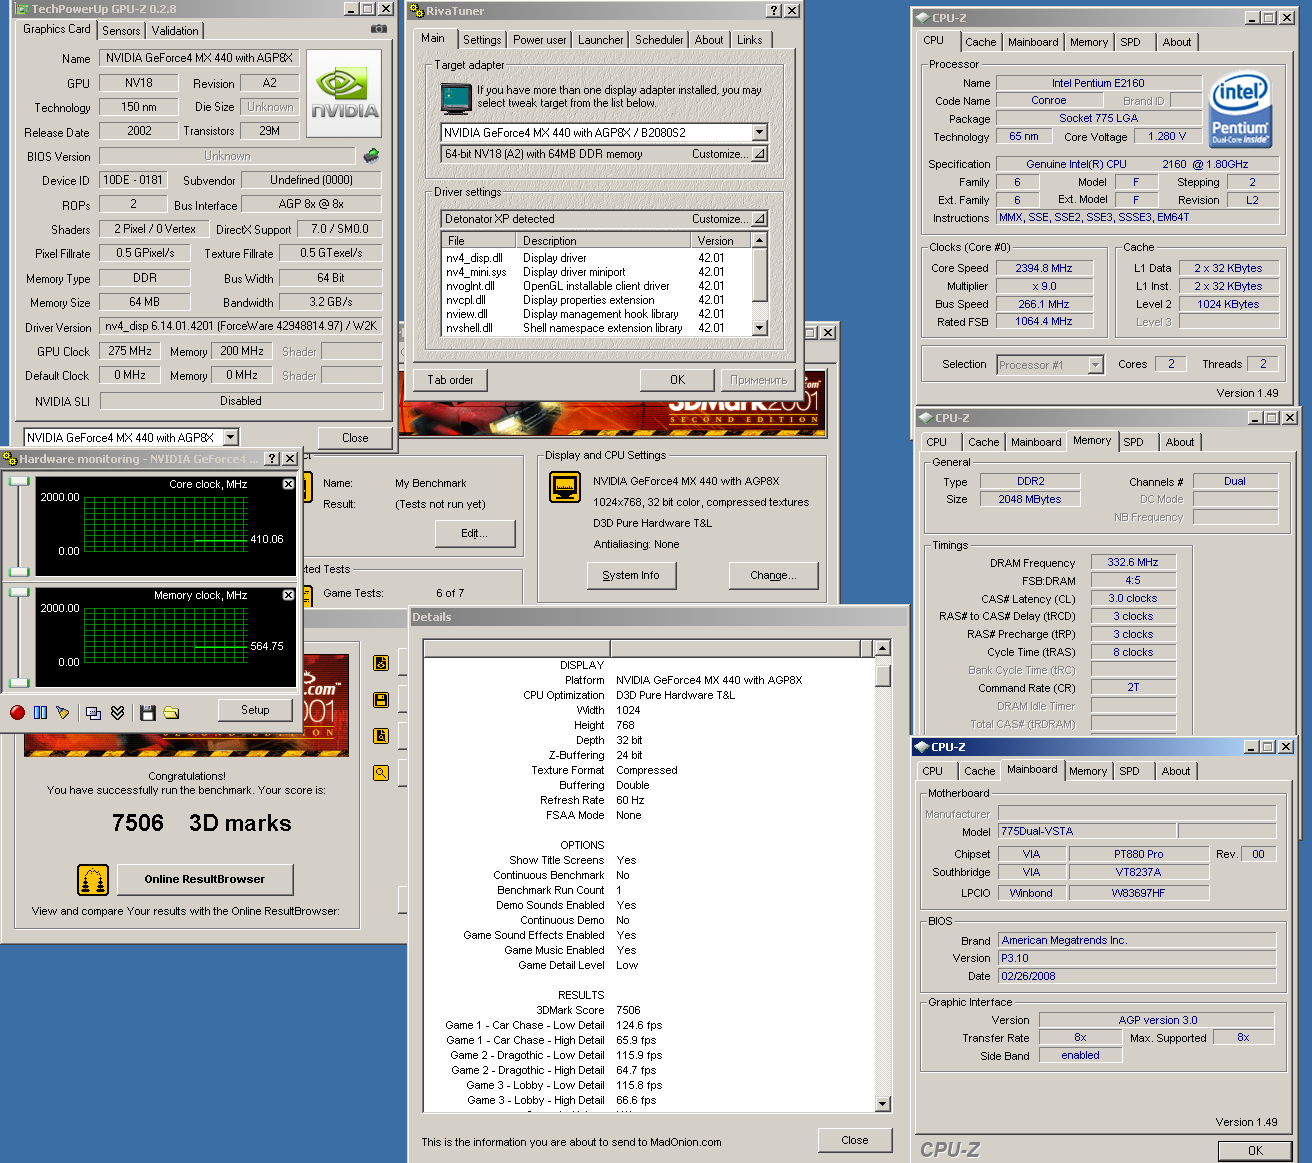Open the graphics card selector dropdown in GPU-Z
Viewport: 1312px width, 1163px height.
click(231, 437)
